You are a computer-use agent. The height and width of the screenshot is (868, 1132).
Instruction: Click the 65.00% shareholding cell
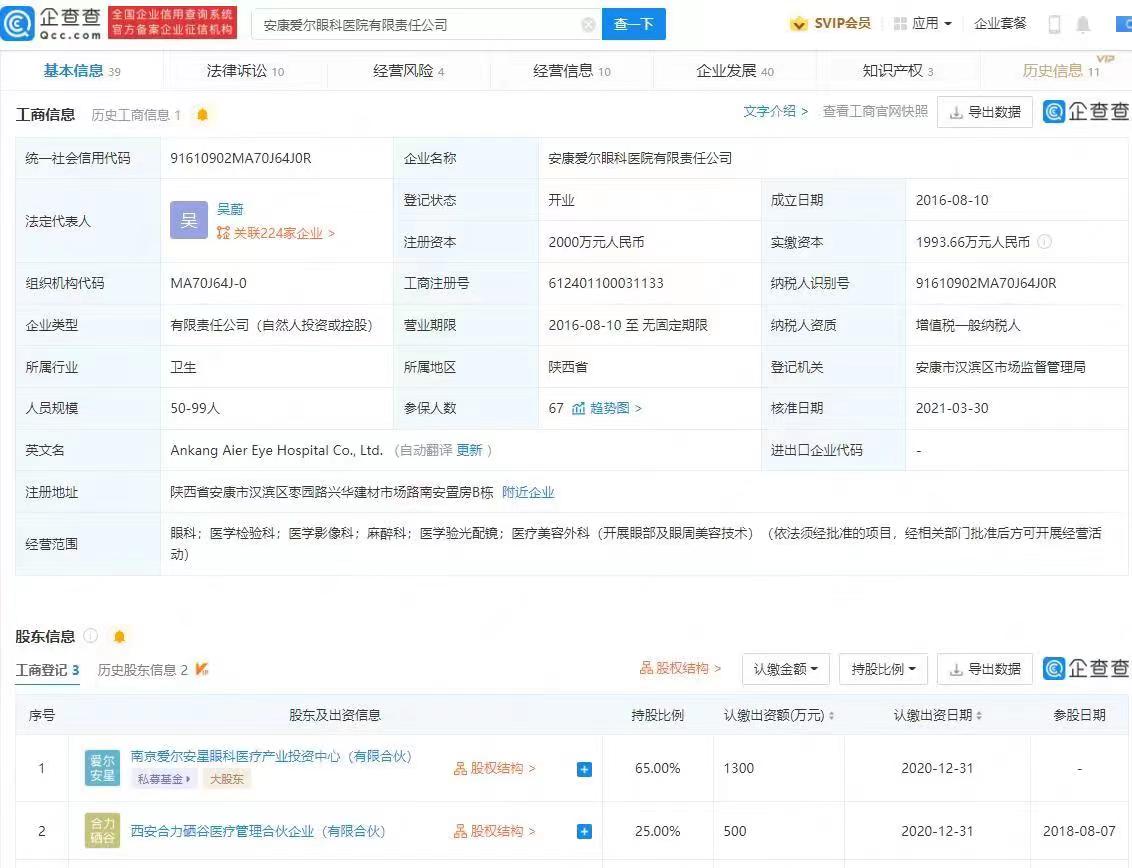(x=658, y=768)
